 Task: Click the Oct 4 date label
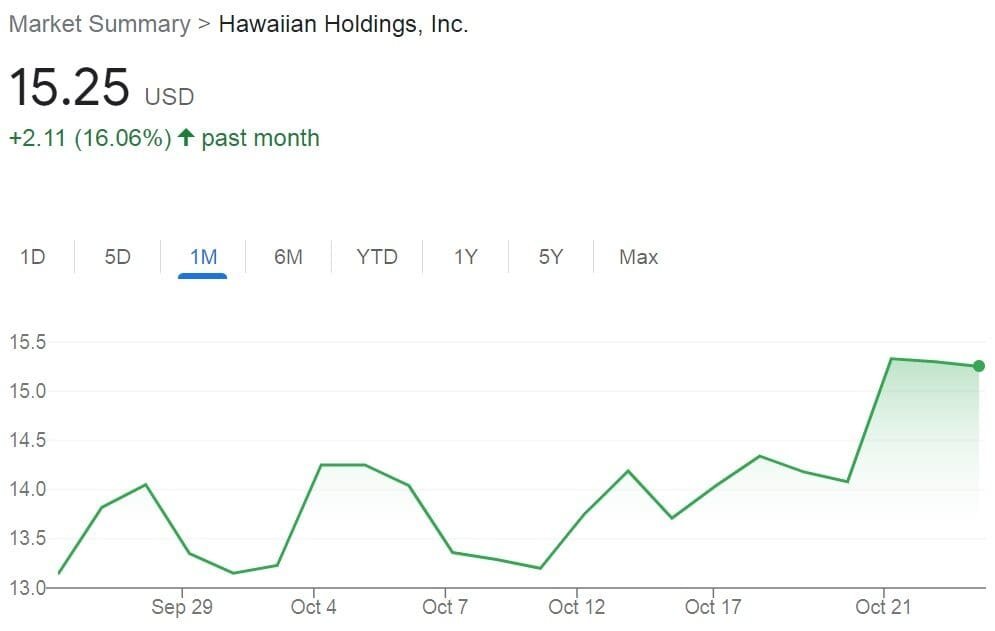313,607
